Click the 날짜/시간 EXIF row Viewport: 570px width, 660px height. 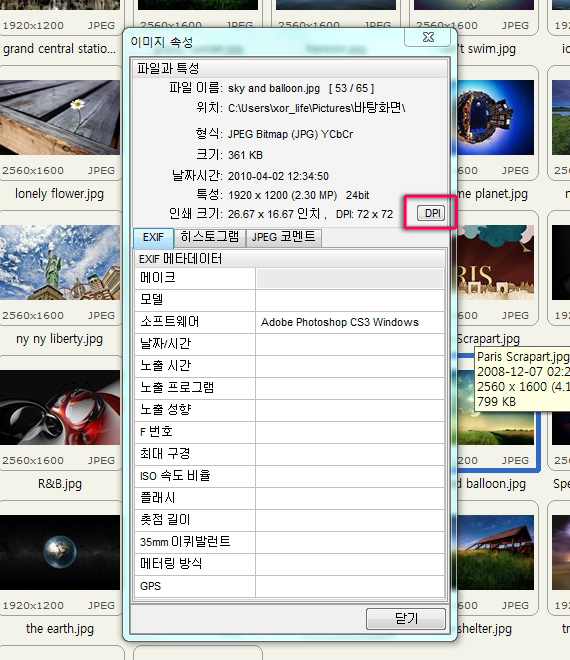[x=290, y=344]
